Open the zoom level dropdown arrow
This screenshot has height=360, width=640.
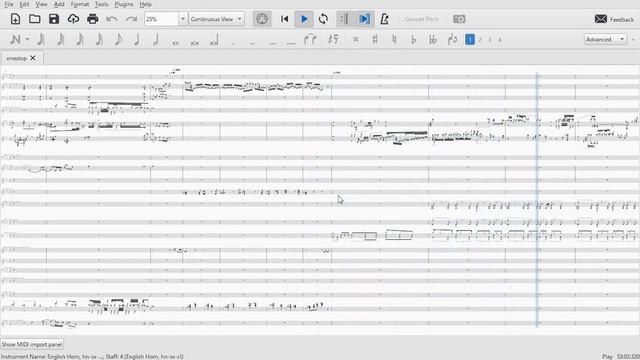point(182,19)
